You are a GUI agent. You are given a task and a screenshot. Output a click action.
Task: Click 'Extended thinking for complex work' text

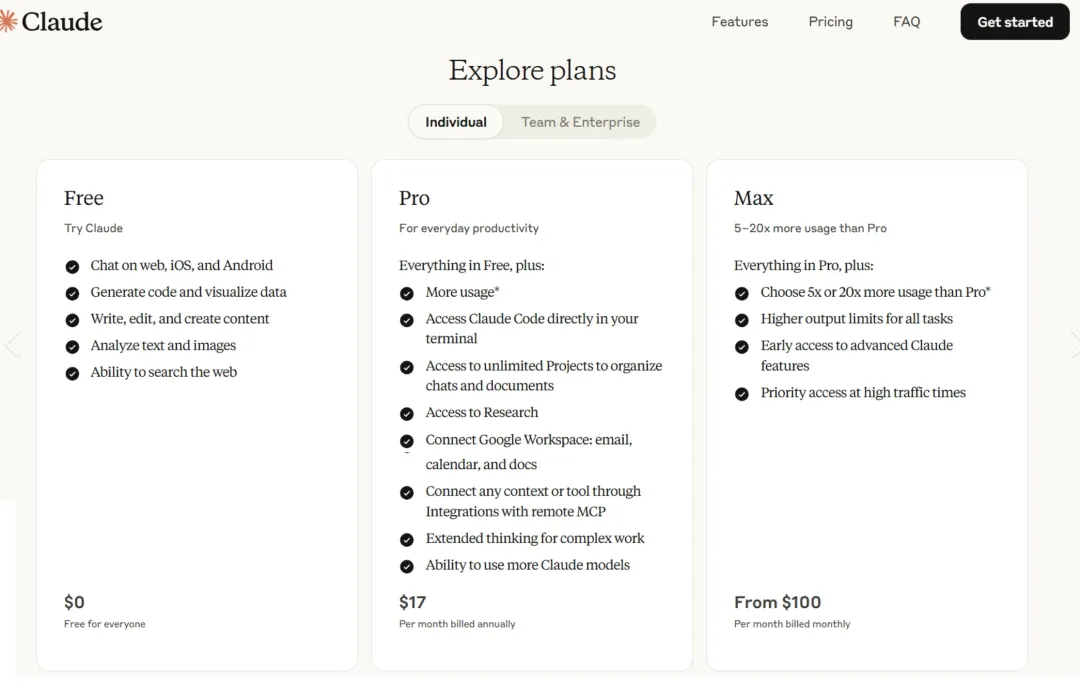tap(535, 538)
